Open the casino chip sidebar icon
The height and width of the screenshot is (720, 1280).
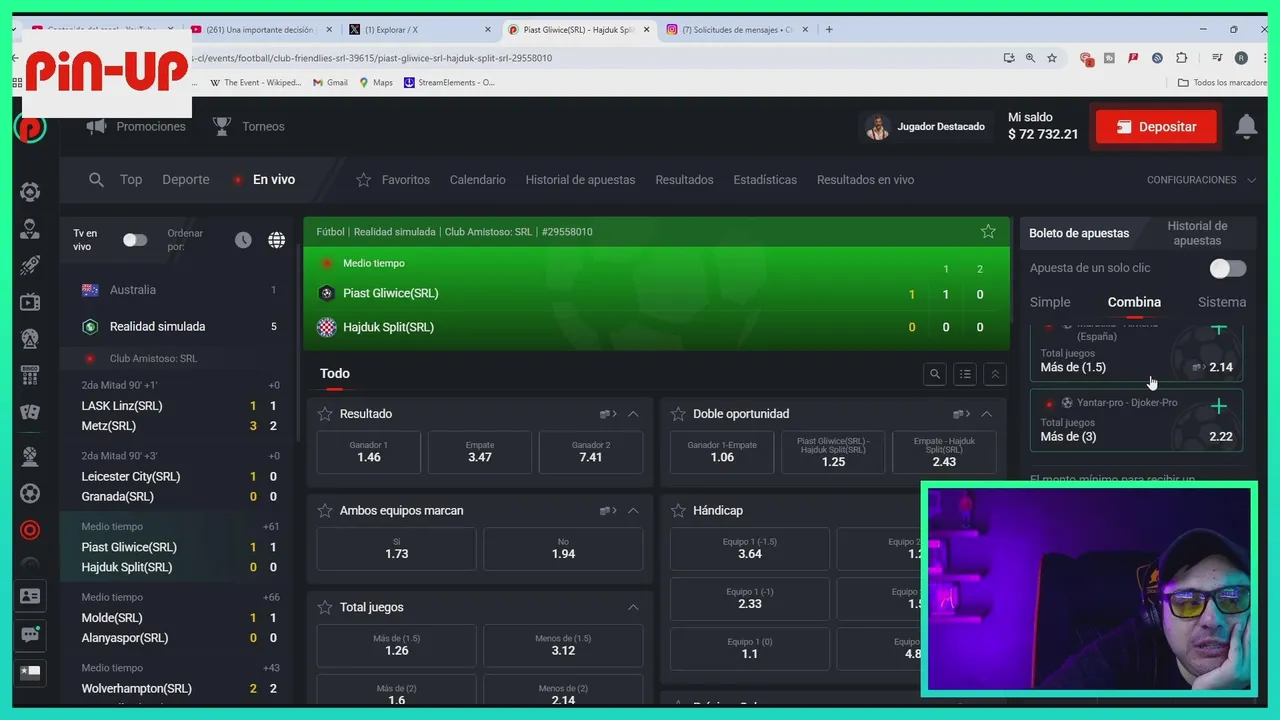(x=30, y=192)
